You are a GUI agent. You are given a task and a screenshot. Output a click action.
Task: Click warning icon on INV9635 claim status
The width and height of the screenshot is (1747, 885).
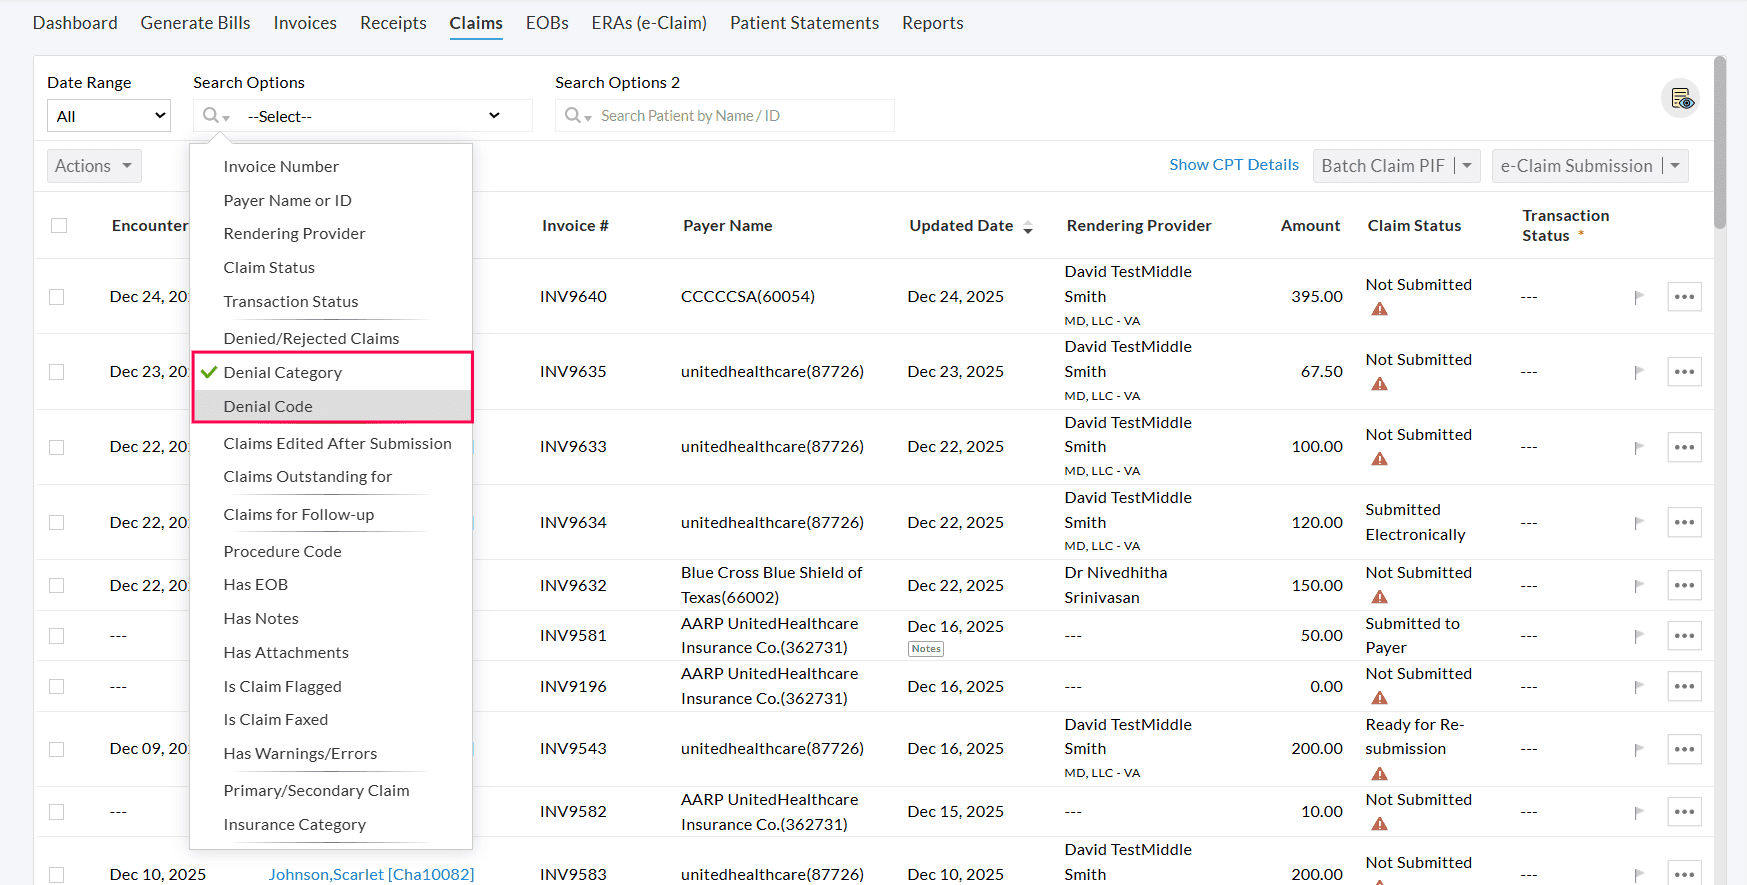click(1380, 384)
